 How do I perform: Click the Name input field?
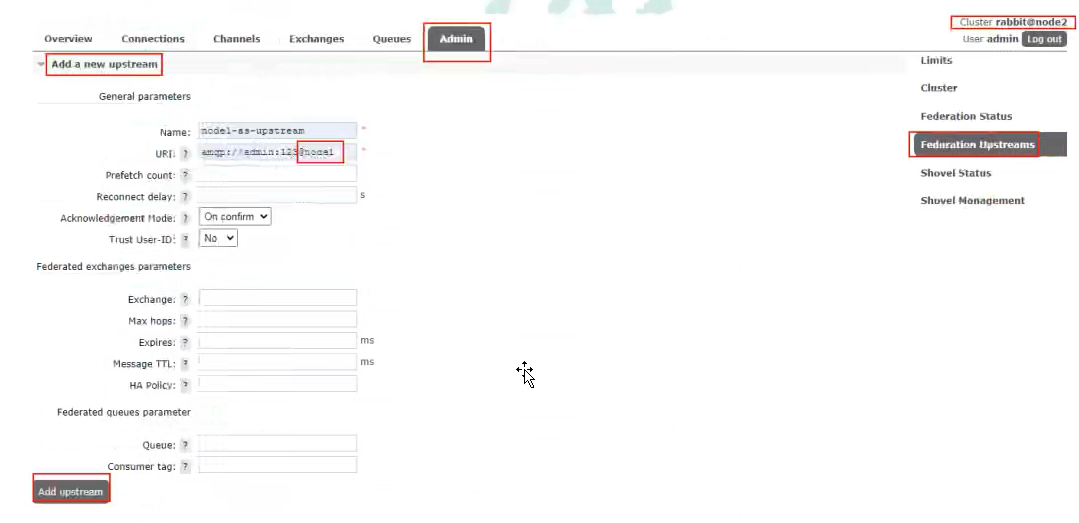(x=278, y=131)
